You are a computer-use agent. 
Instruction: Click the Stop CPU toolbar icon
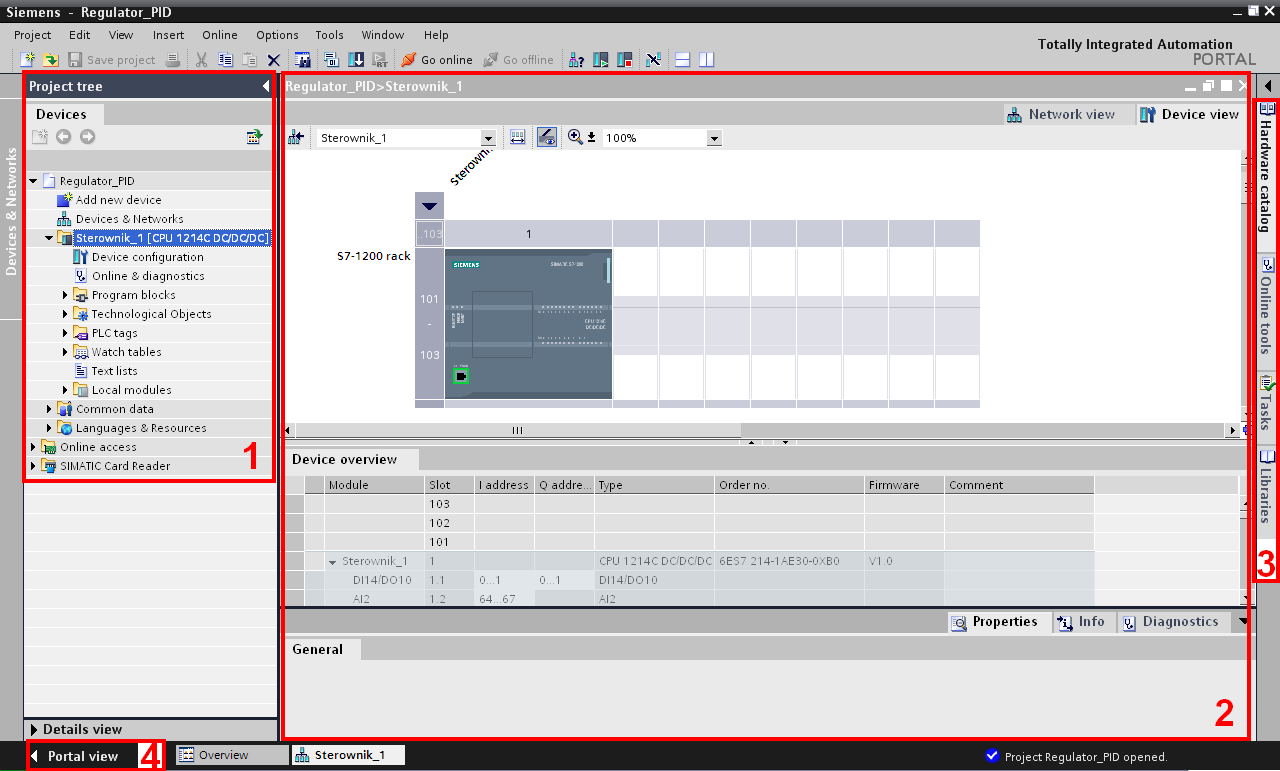point(624,60)
